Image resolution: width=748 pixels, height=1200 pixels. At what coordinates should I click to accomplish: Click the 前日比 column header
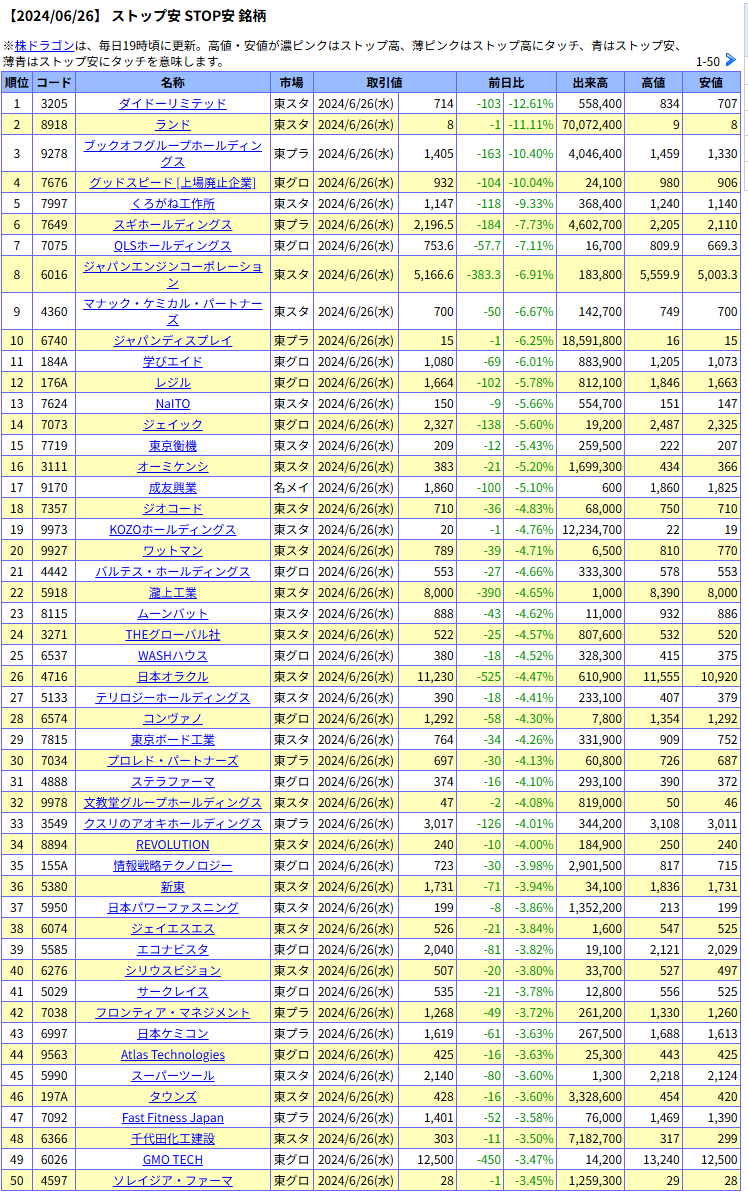[506, 82]
